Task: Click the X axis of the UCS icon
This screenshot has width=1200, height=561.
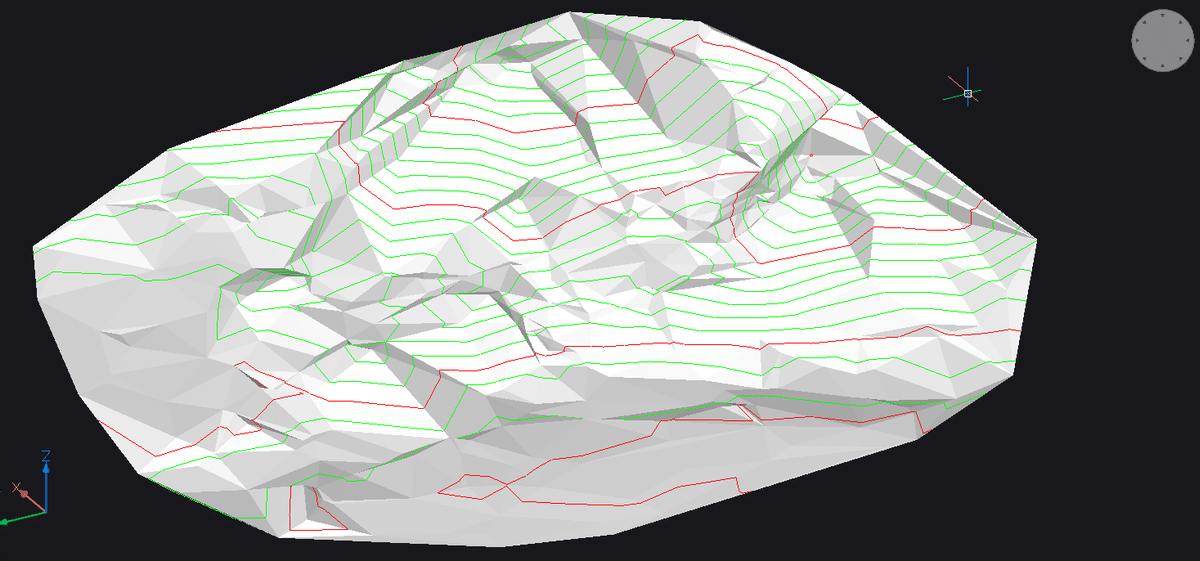Action: coord(29,495)
